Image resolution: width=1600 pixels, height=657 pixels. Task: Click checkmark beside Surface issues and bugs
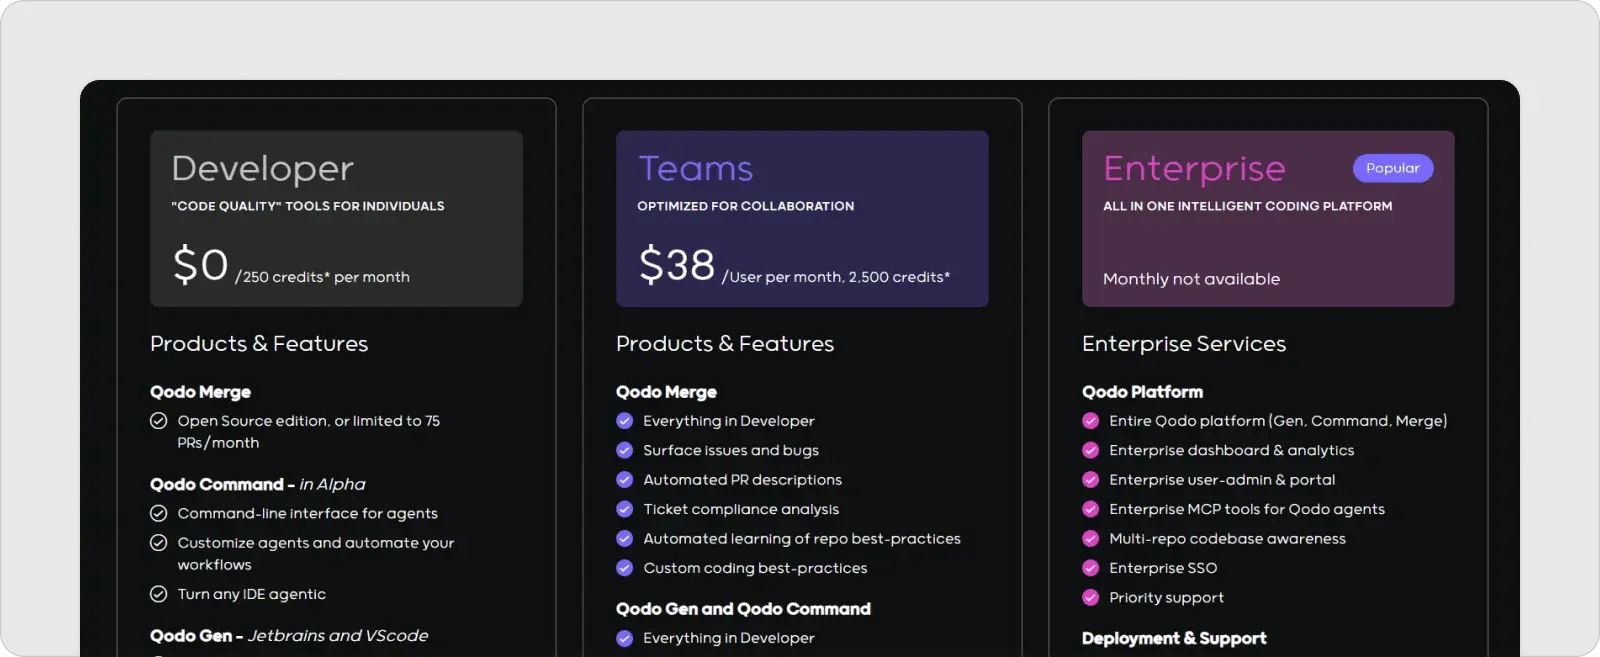625,450
